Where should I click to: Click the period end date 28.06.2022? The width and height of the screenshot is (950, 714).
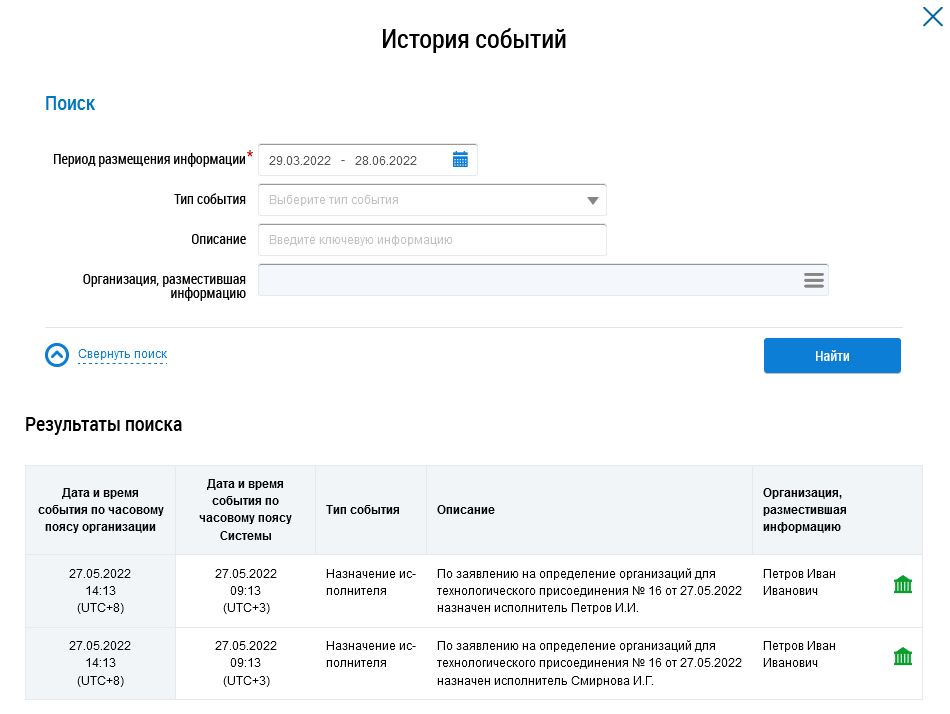pyautogui.click(x=386, y=160)
